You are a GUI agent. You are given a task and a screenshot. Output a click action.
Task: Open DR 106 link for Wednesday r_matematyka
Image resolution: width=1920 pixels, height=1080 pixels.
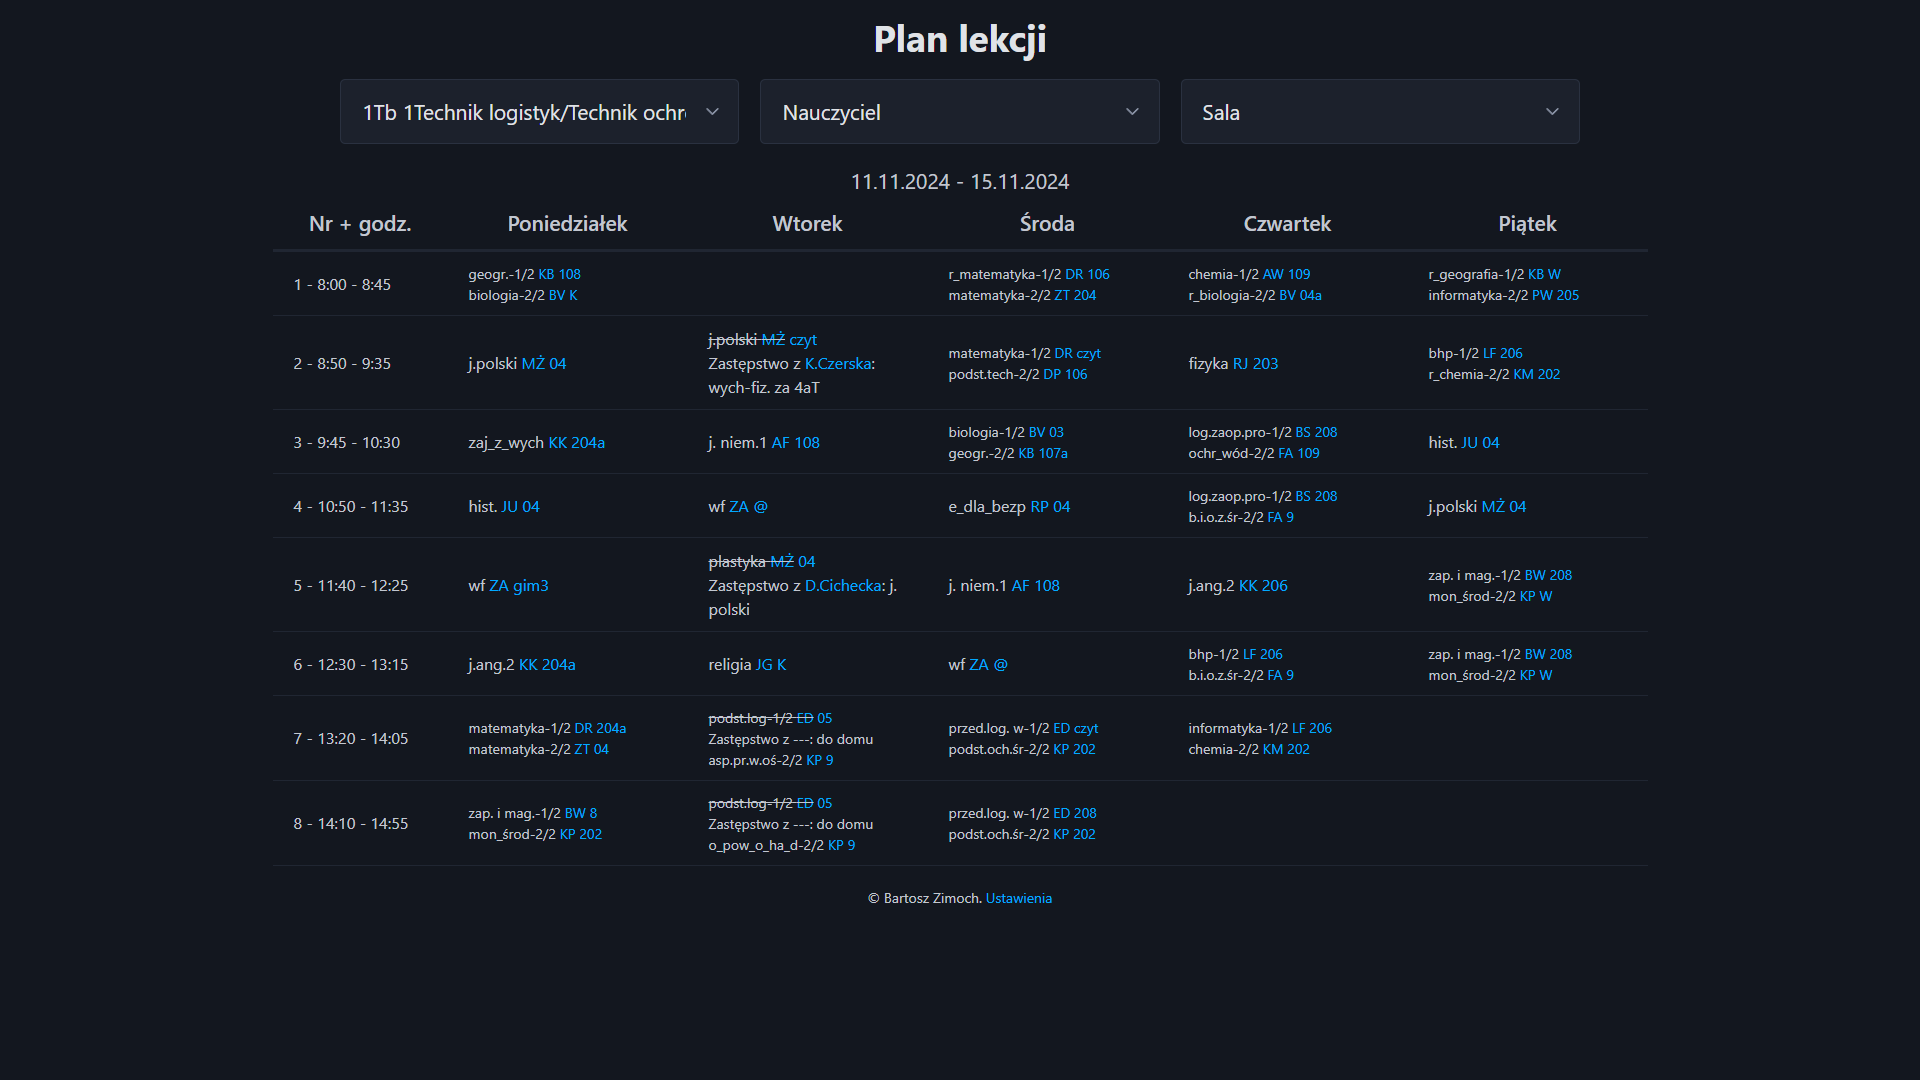pos(1086,274)
